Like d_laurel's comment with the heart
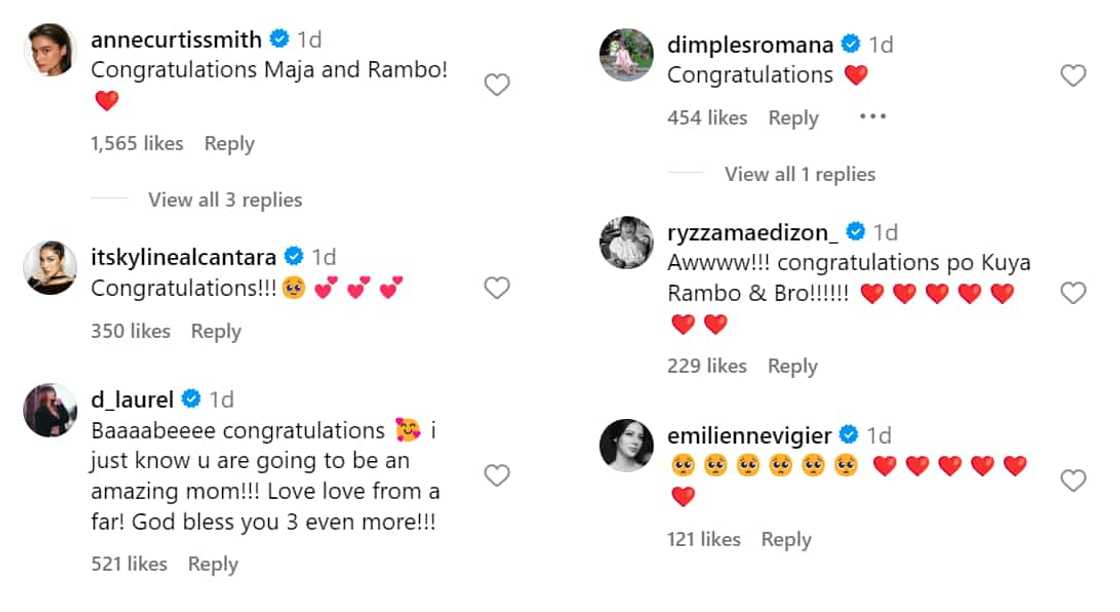Screen dimensions: 1120x612 coord(497,475)
